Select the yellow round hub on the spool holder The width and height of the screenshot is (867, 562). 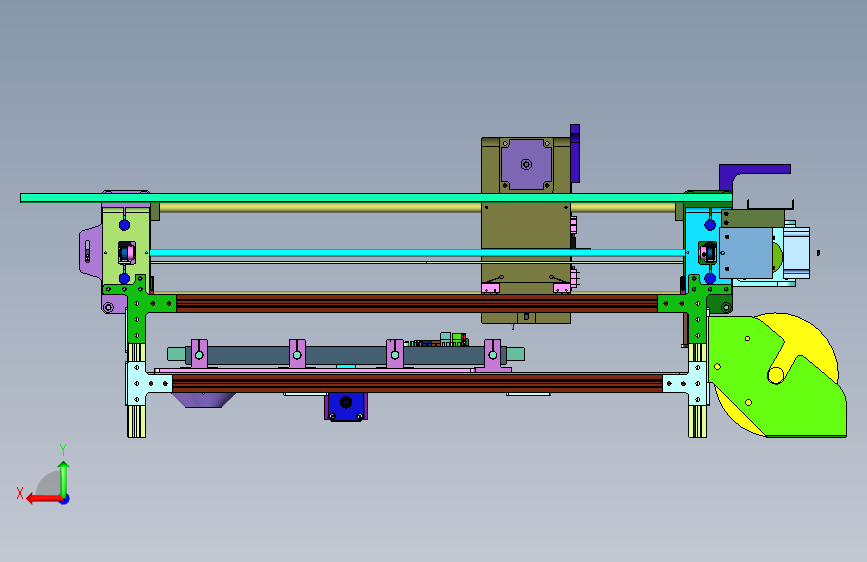[776, 375]
